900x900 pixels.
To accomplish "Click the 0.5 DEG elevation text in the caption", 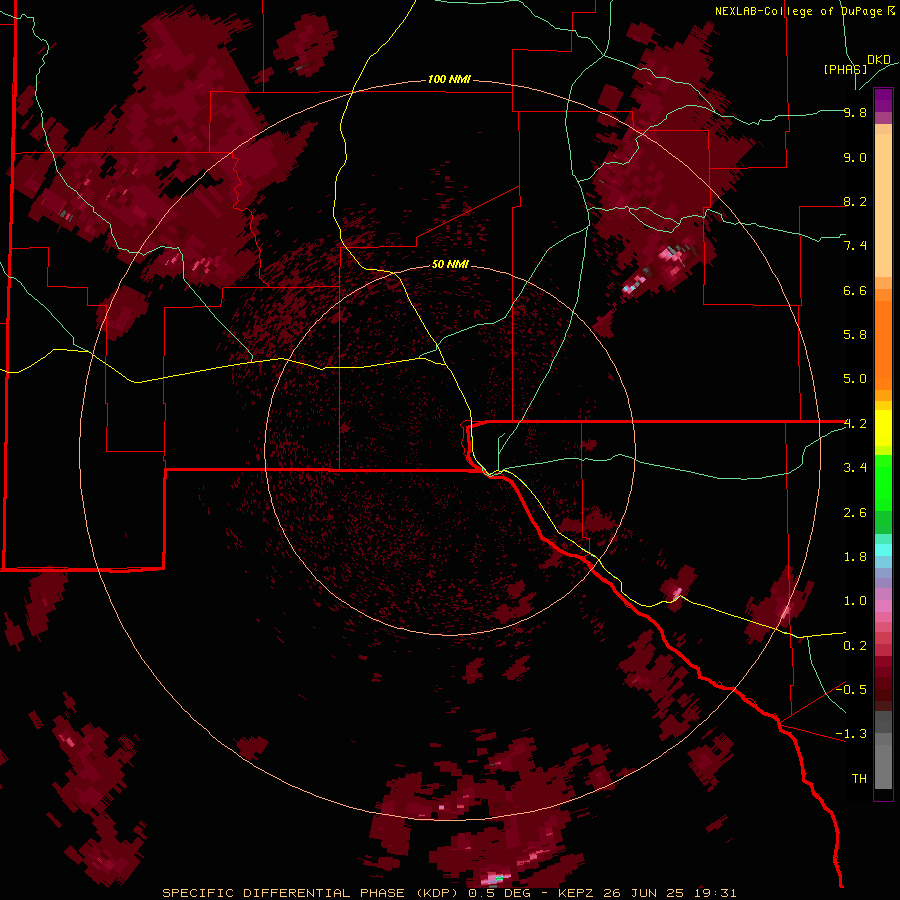I will pos(501,893).
